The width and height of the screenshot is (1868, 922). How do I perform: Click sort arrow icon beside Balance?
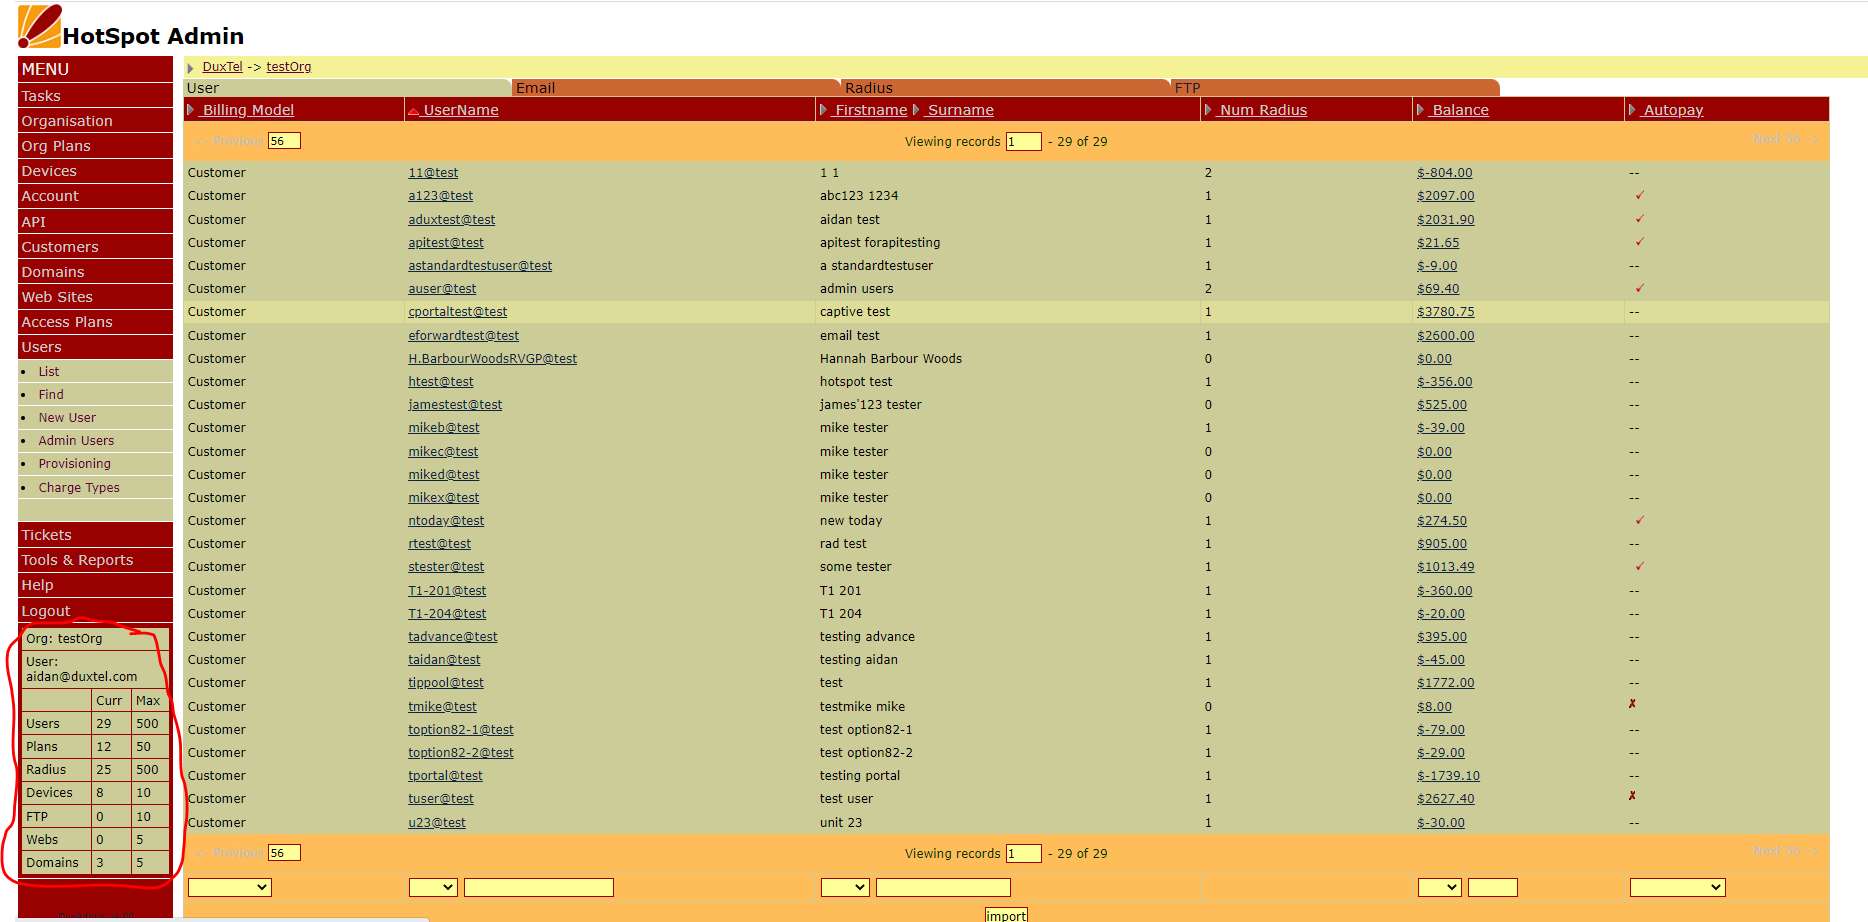coord(1420,110)
